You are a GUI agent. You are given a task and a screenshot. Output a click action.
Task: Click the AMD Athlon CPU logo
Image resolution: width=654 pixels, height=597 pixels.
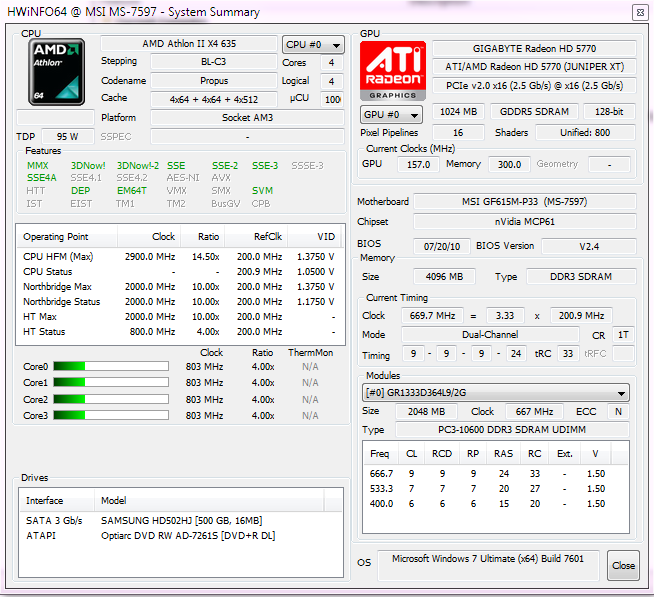tap(57, 72)
